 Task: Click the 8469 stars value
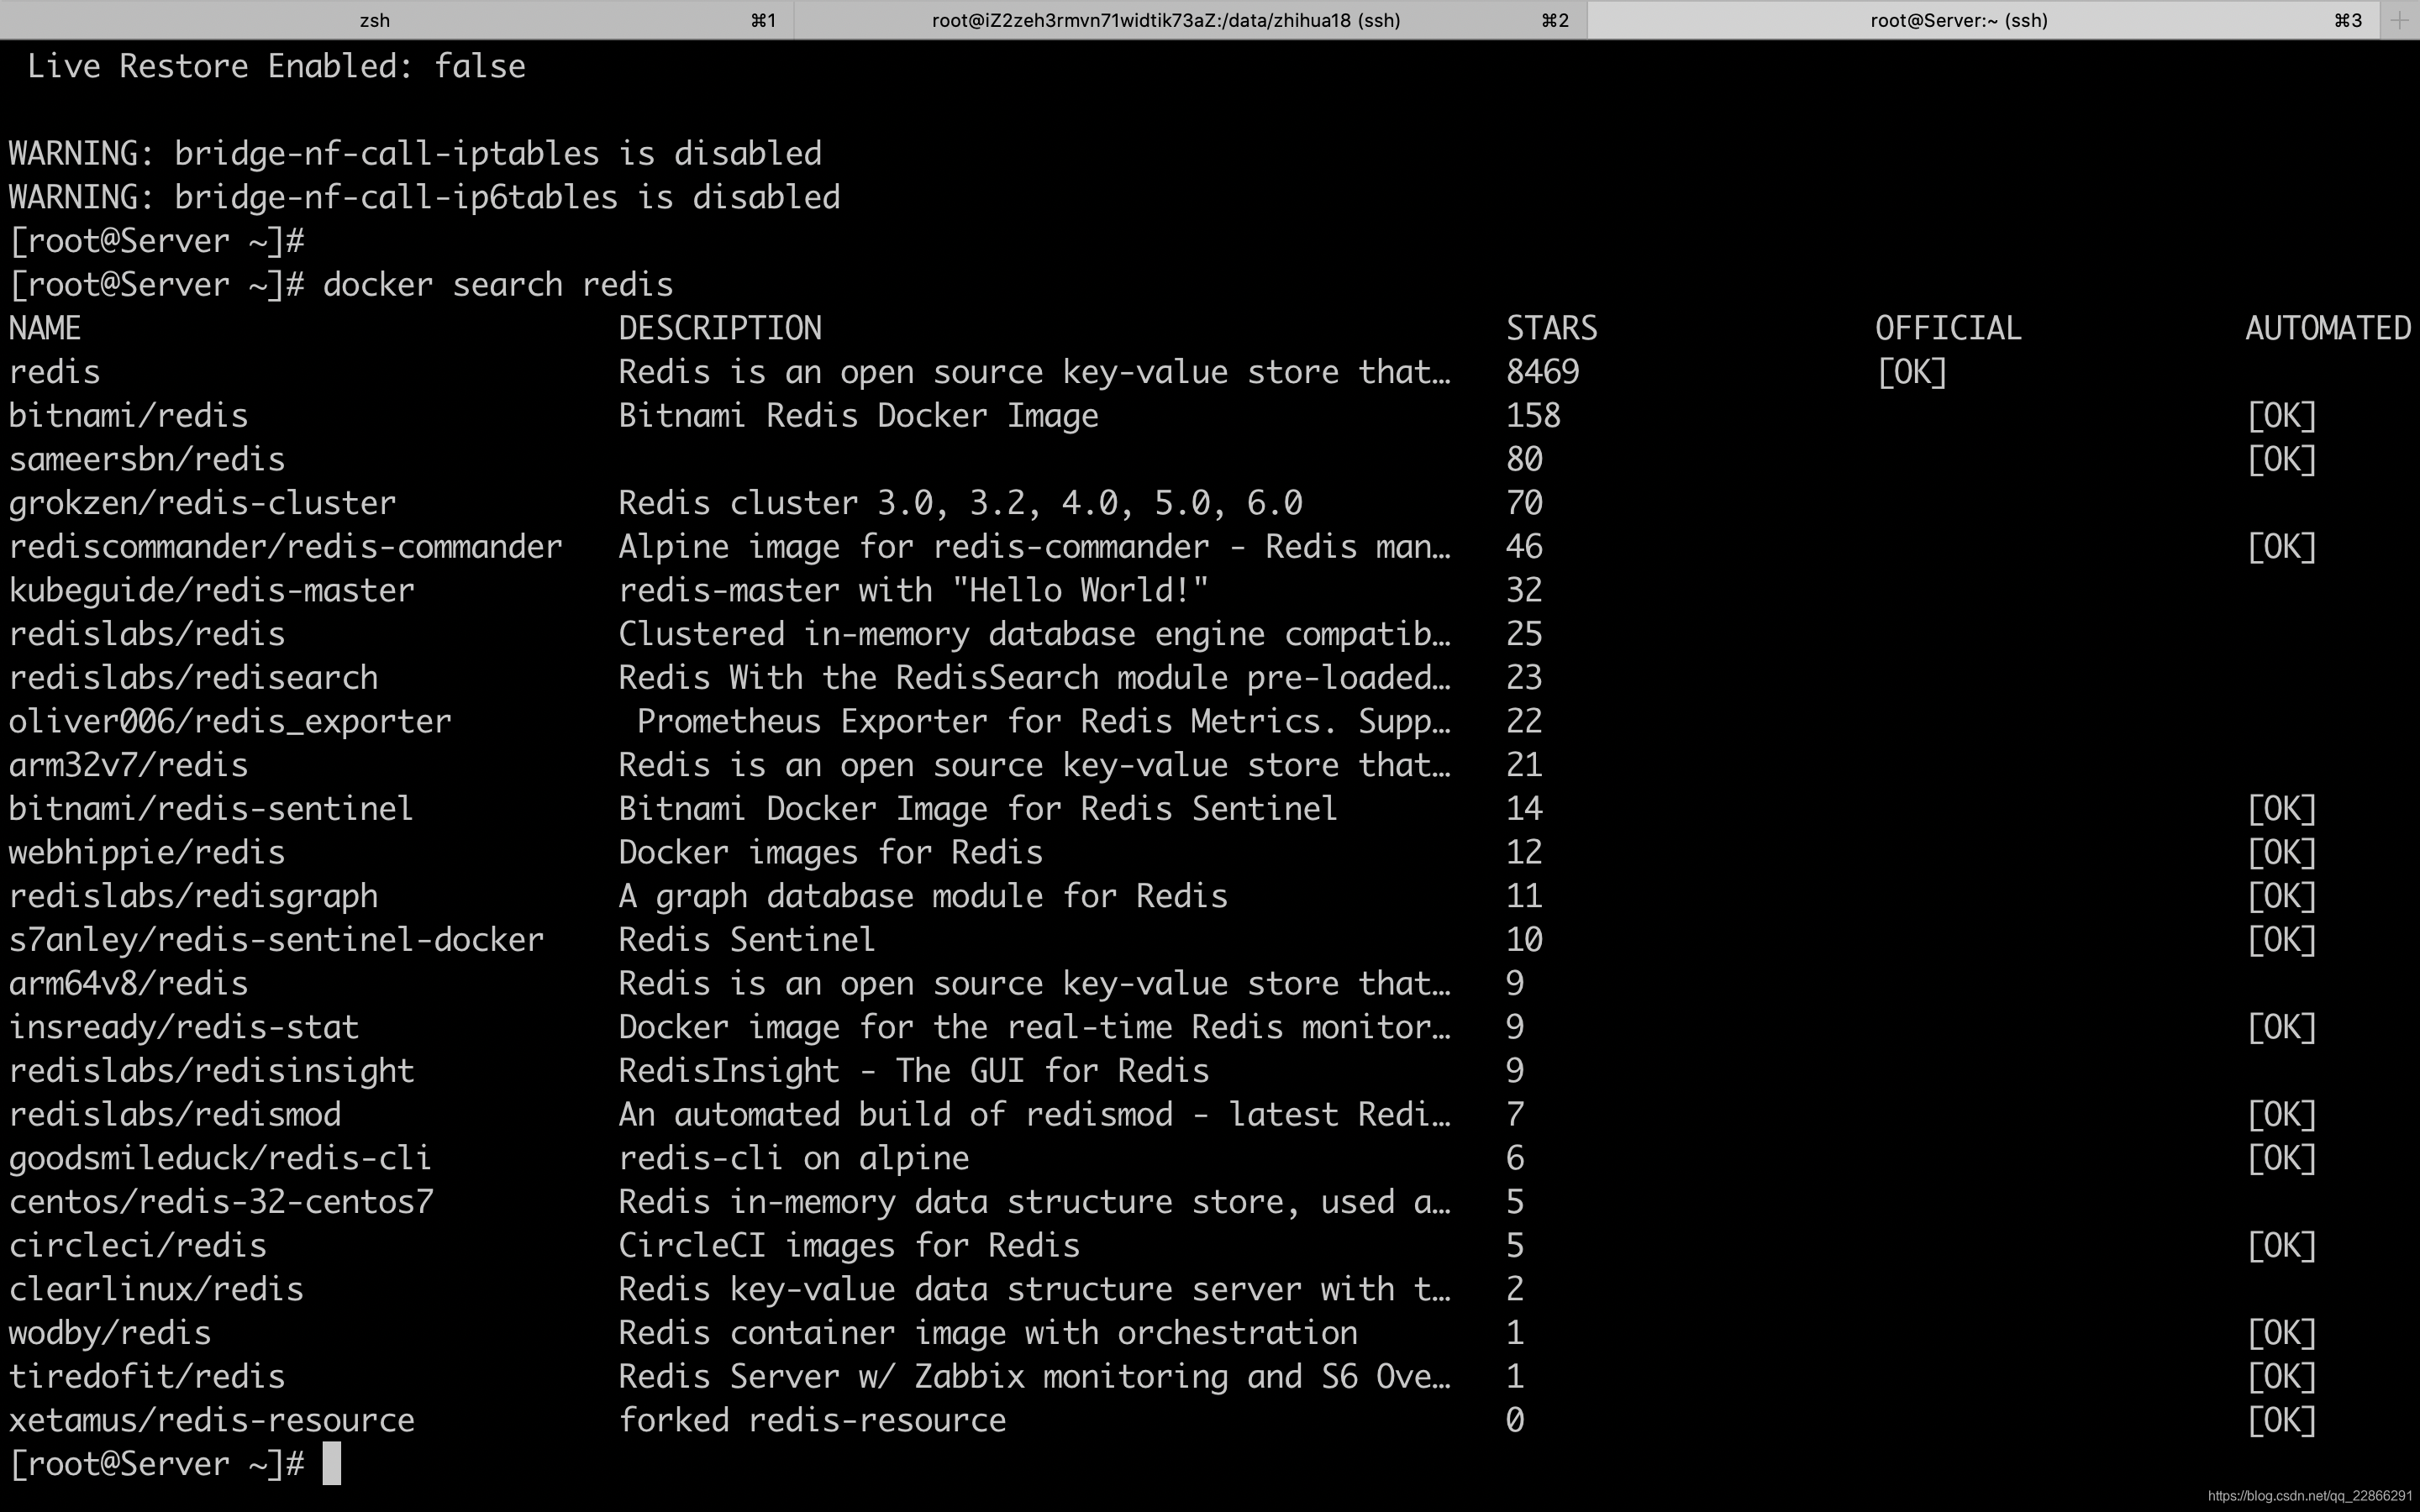(1543, 372)
